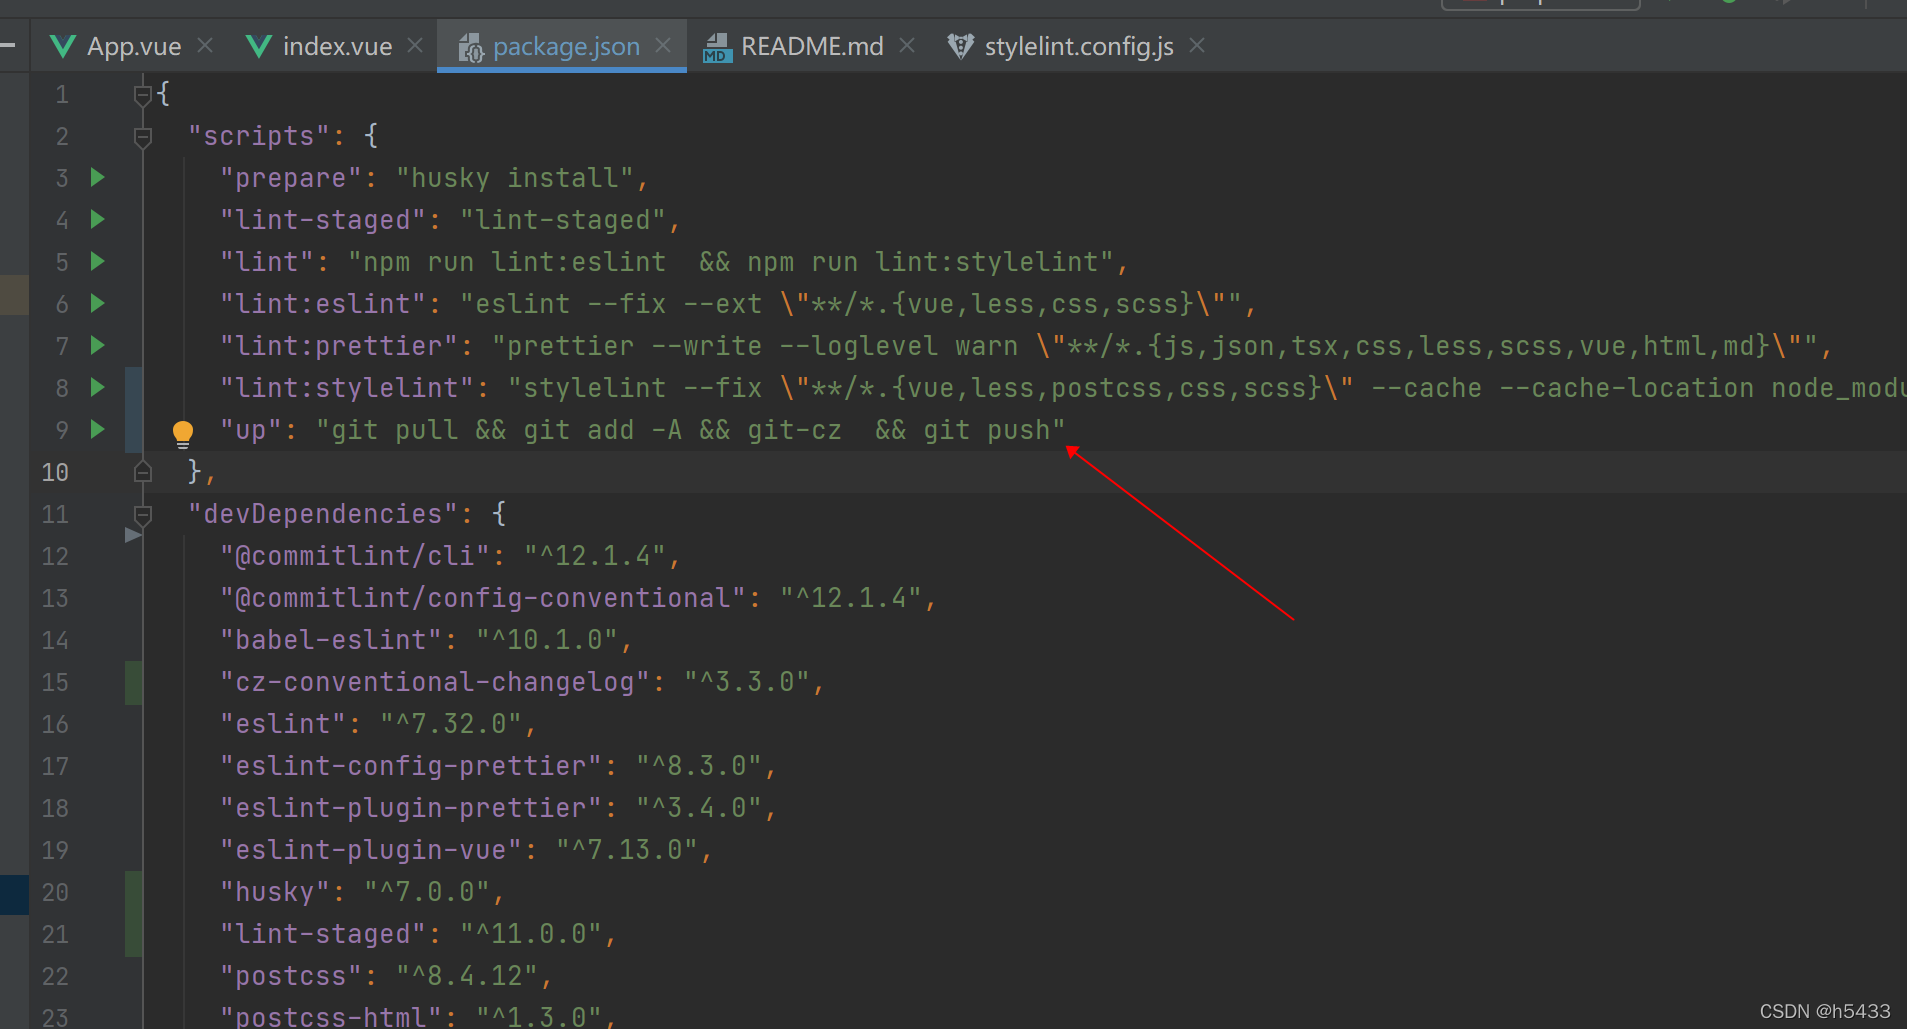
Task: Close the README.md tab
Action: pyautogui.click(x=907, y=46)
